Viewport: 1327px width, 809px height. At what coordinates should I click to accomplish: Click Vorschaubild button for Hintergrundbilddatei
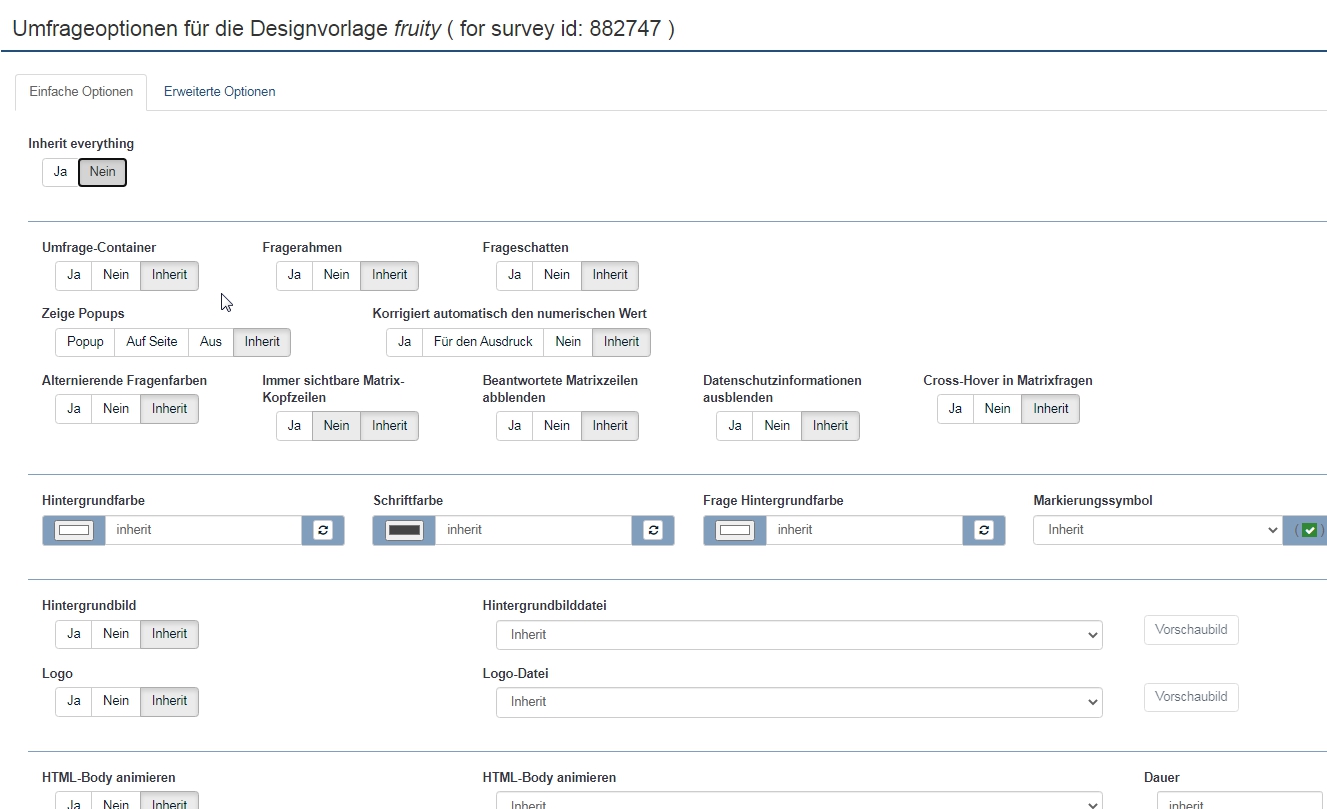coord(1190,630)
